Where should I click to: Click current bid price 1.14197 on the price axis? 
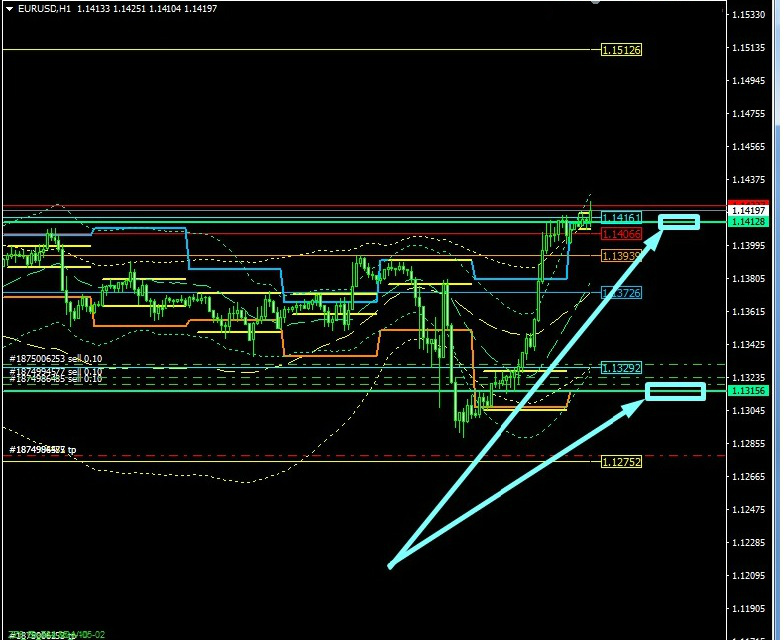tap(748, 211)
